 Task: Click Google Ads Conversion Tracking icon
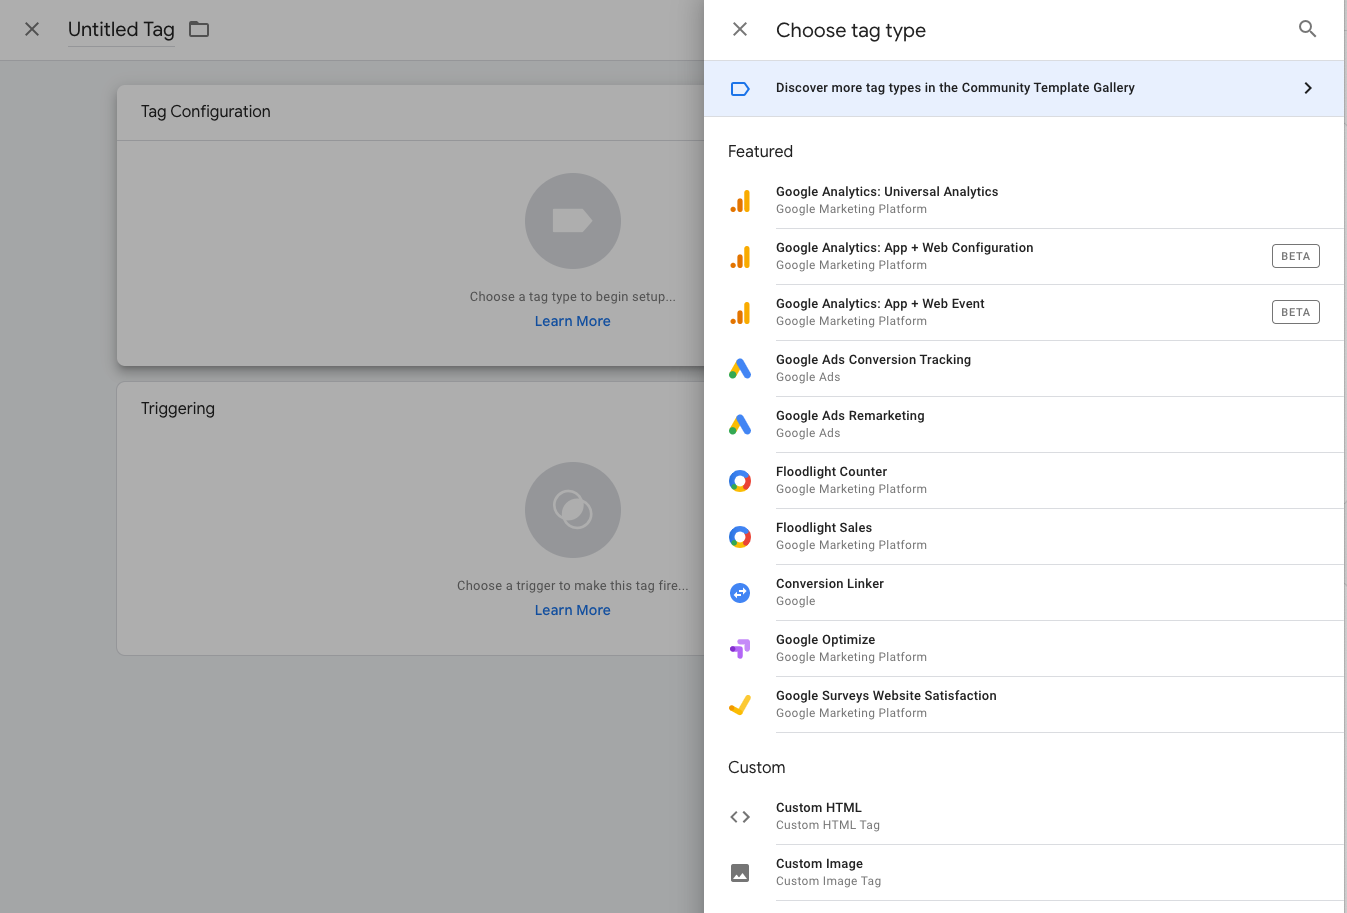pos(740,369)
